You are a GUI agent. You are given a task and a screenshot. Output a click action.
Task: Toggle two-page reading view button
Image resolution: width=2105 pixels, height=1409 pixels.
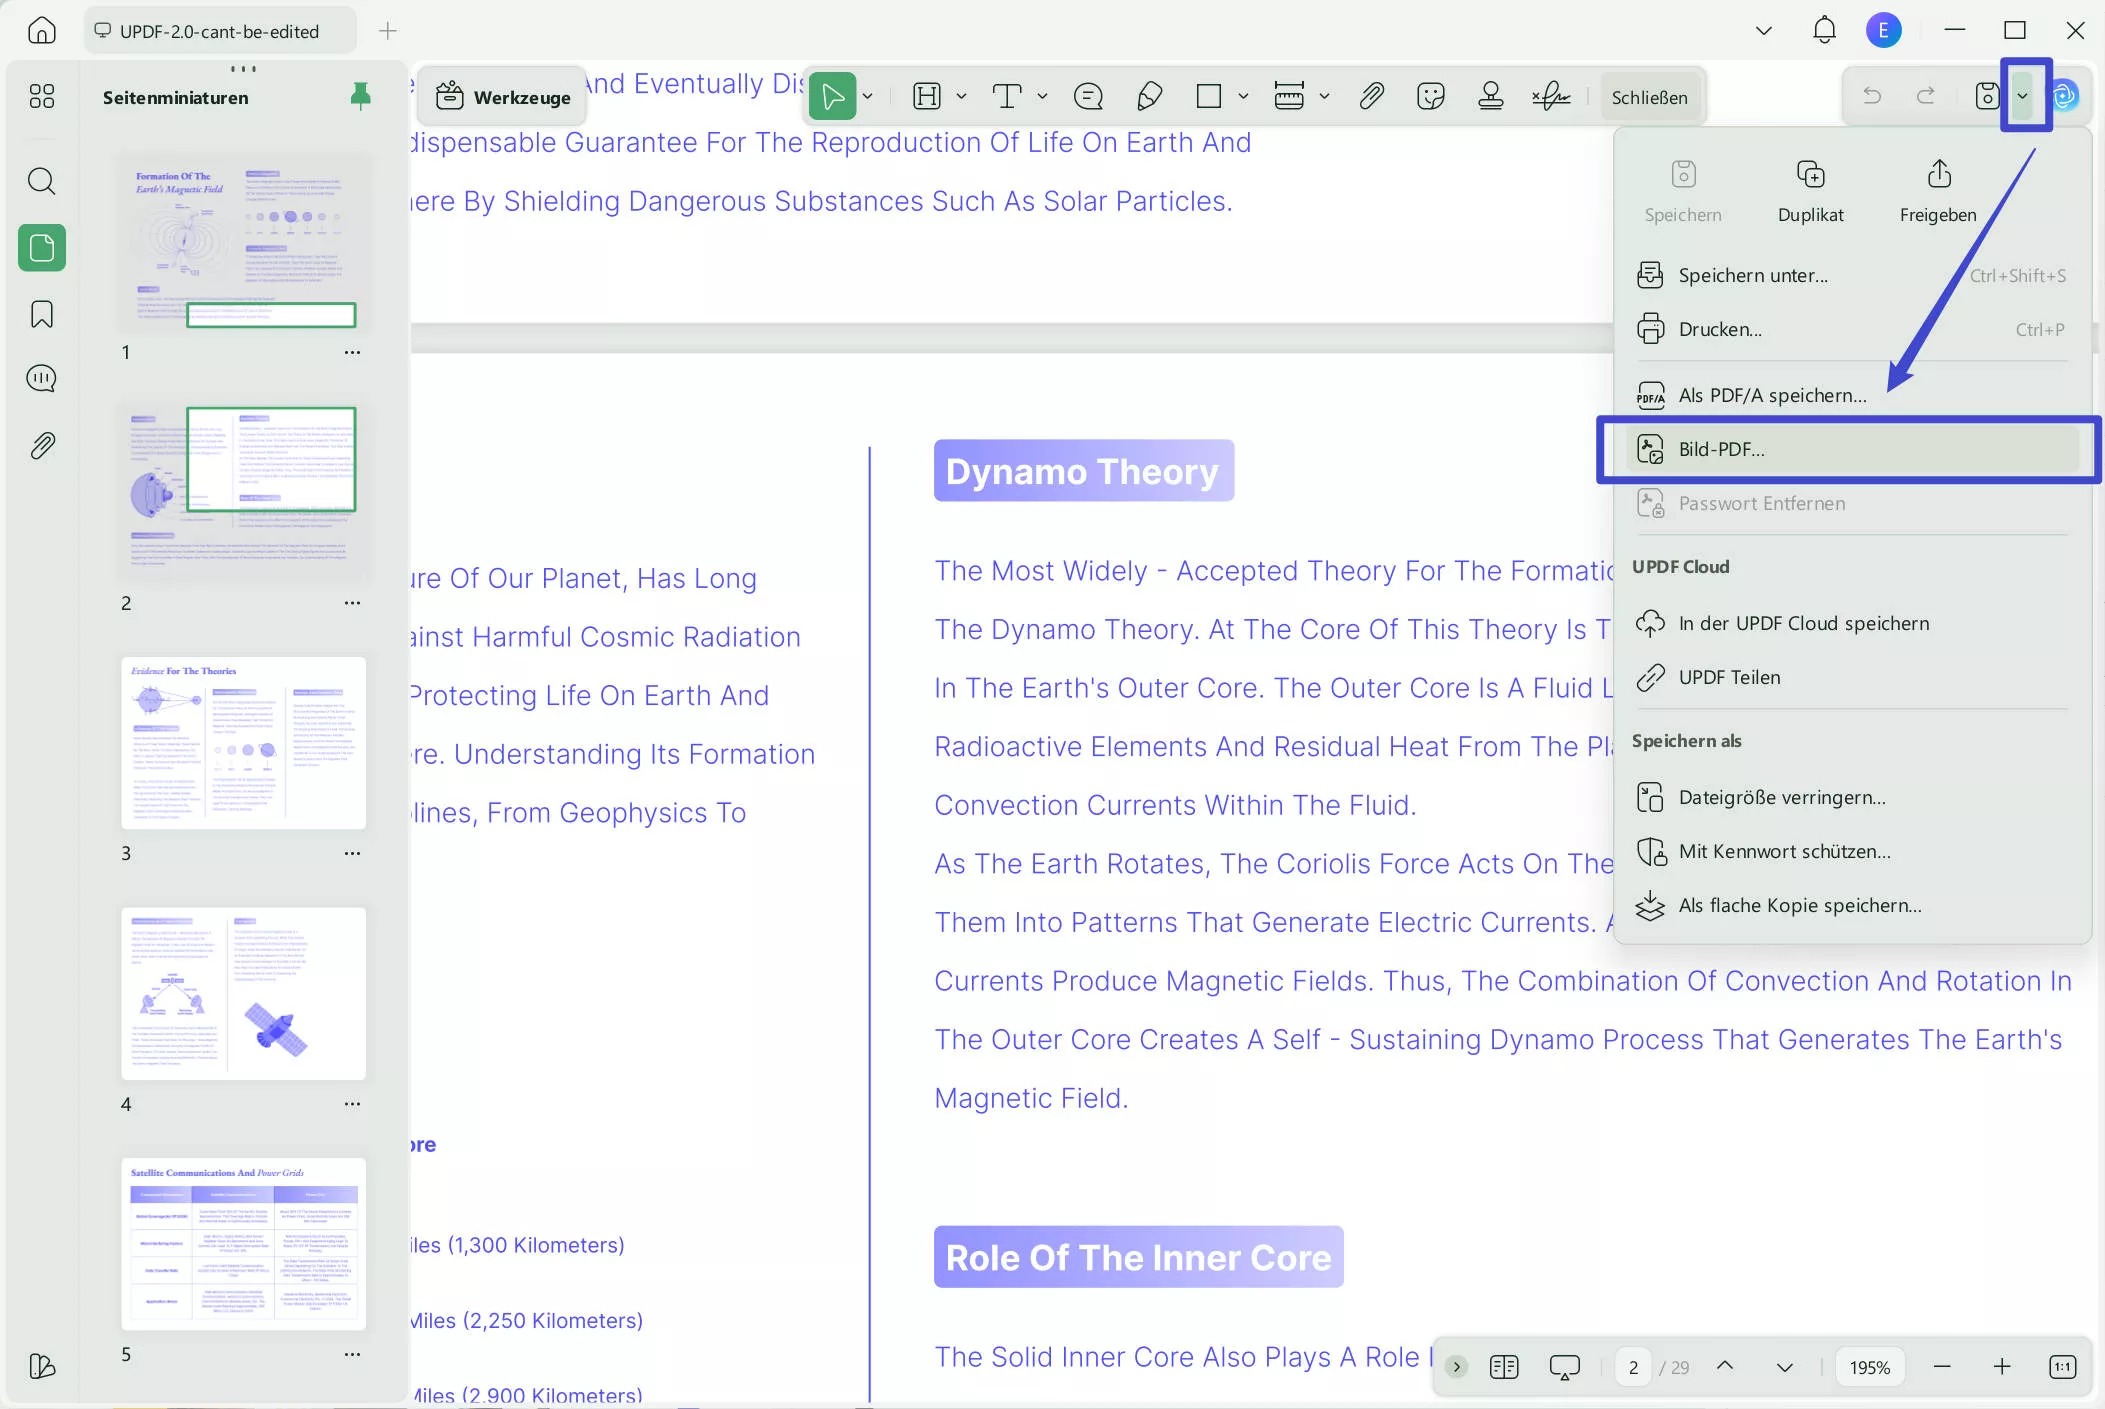(1503, 1367)
